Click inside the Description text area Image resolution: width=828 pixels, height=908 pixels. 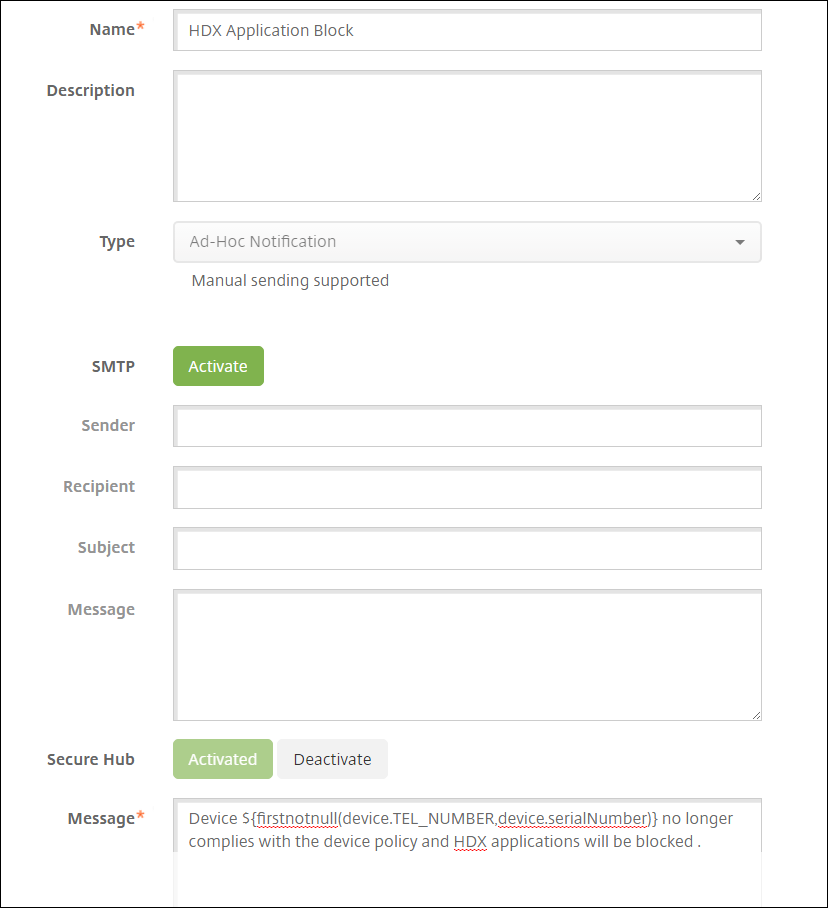(x=467, y=136)
